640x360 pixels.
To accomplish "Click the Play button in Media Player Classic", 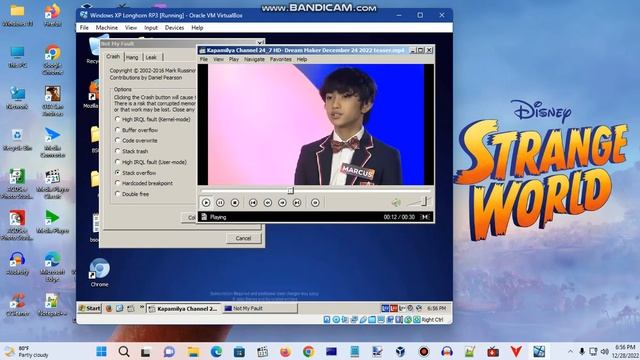I will (206, 202).
